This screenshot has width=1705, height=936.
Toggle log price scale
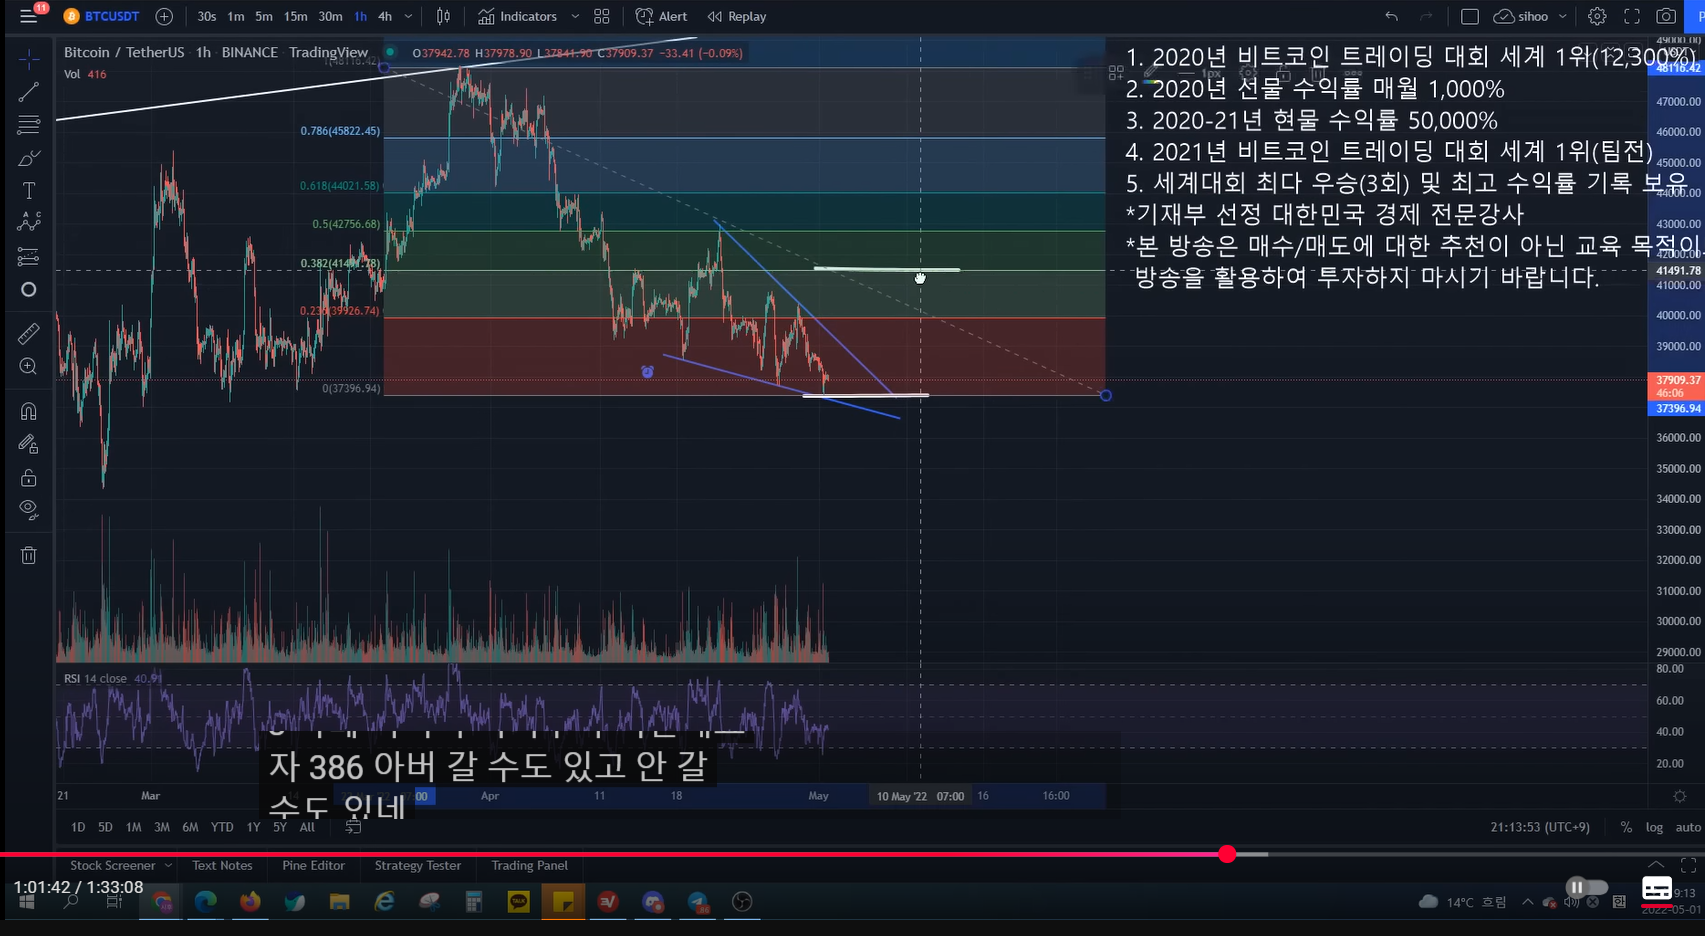[1654, 827]
